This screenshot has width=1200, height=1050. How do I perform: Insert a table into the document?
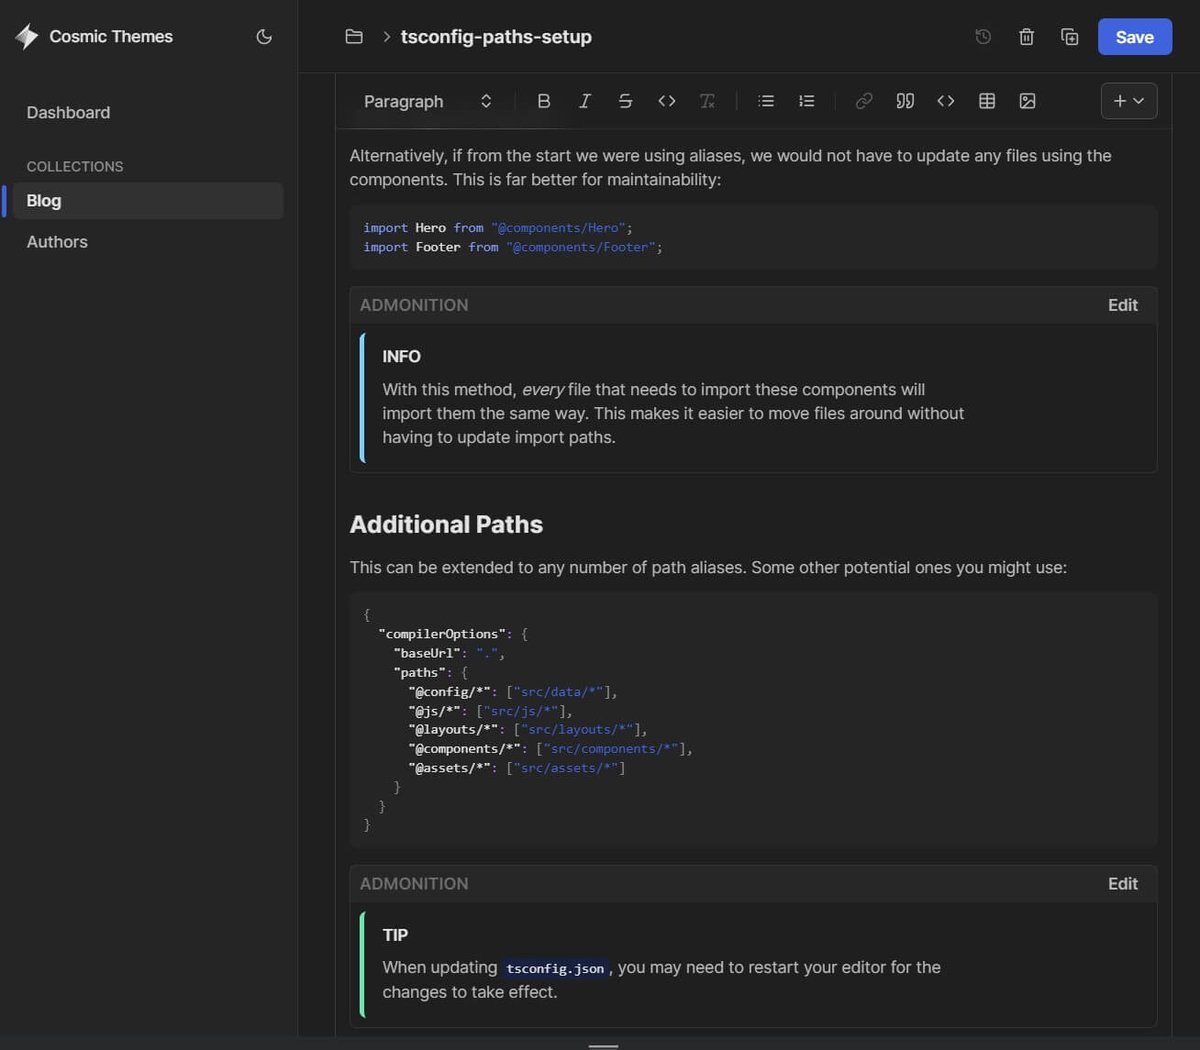pos(987,101)
